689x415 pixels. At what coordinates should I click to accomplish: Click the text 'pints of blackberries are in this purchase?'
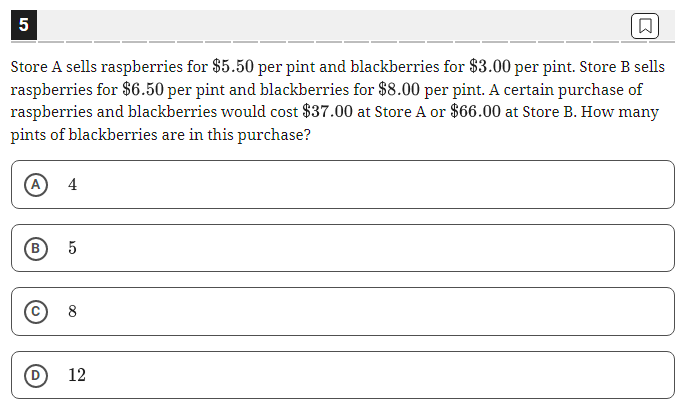tap(160, 135)
